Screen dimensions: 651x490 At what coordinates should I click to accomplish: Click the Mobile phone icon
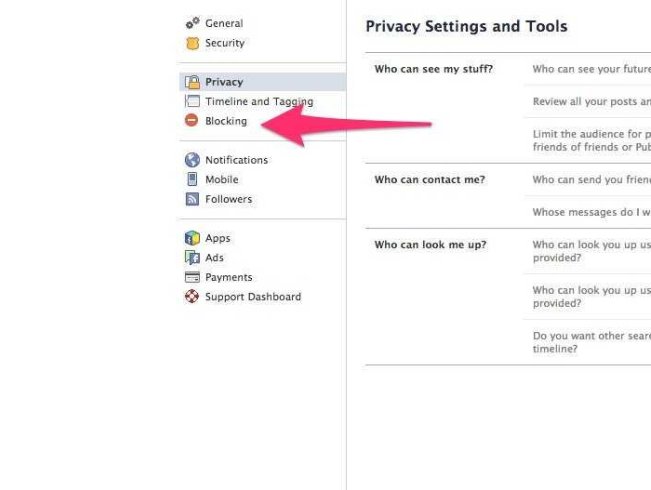coord(192,179)
